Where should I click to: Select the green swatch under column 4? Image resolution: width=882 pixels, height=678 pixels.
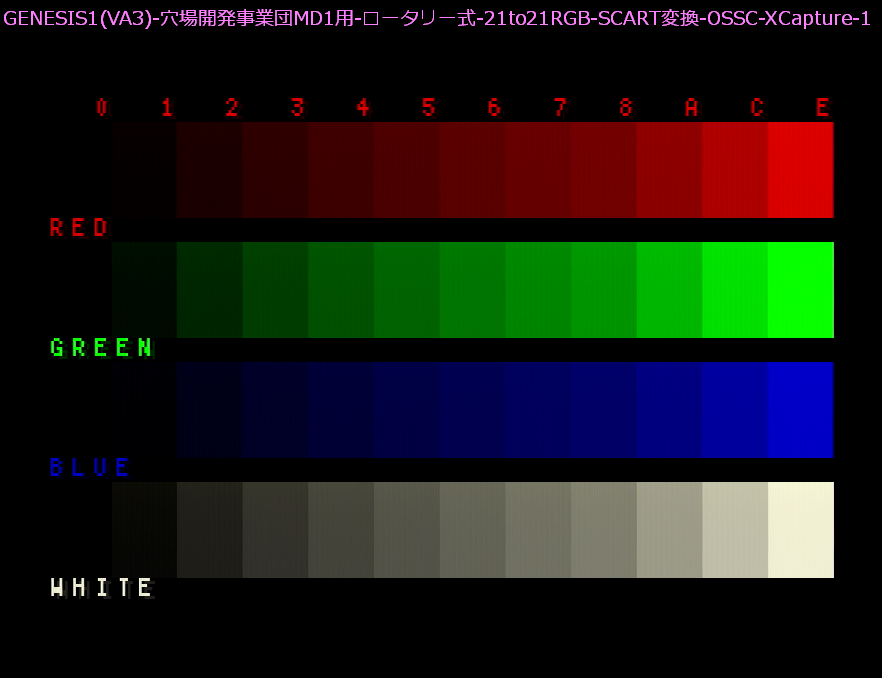point(341,290)
